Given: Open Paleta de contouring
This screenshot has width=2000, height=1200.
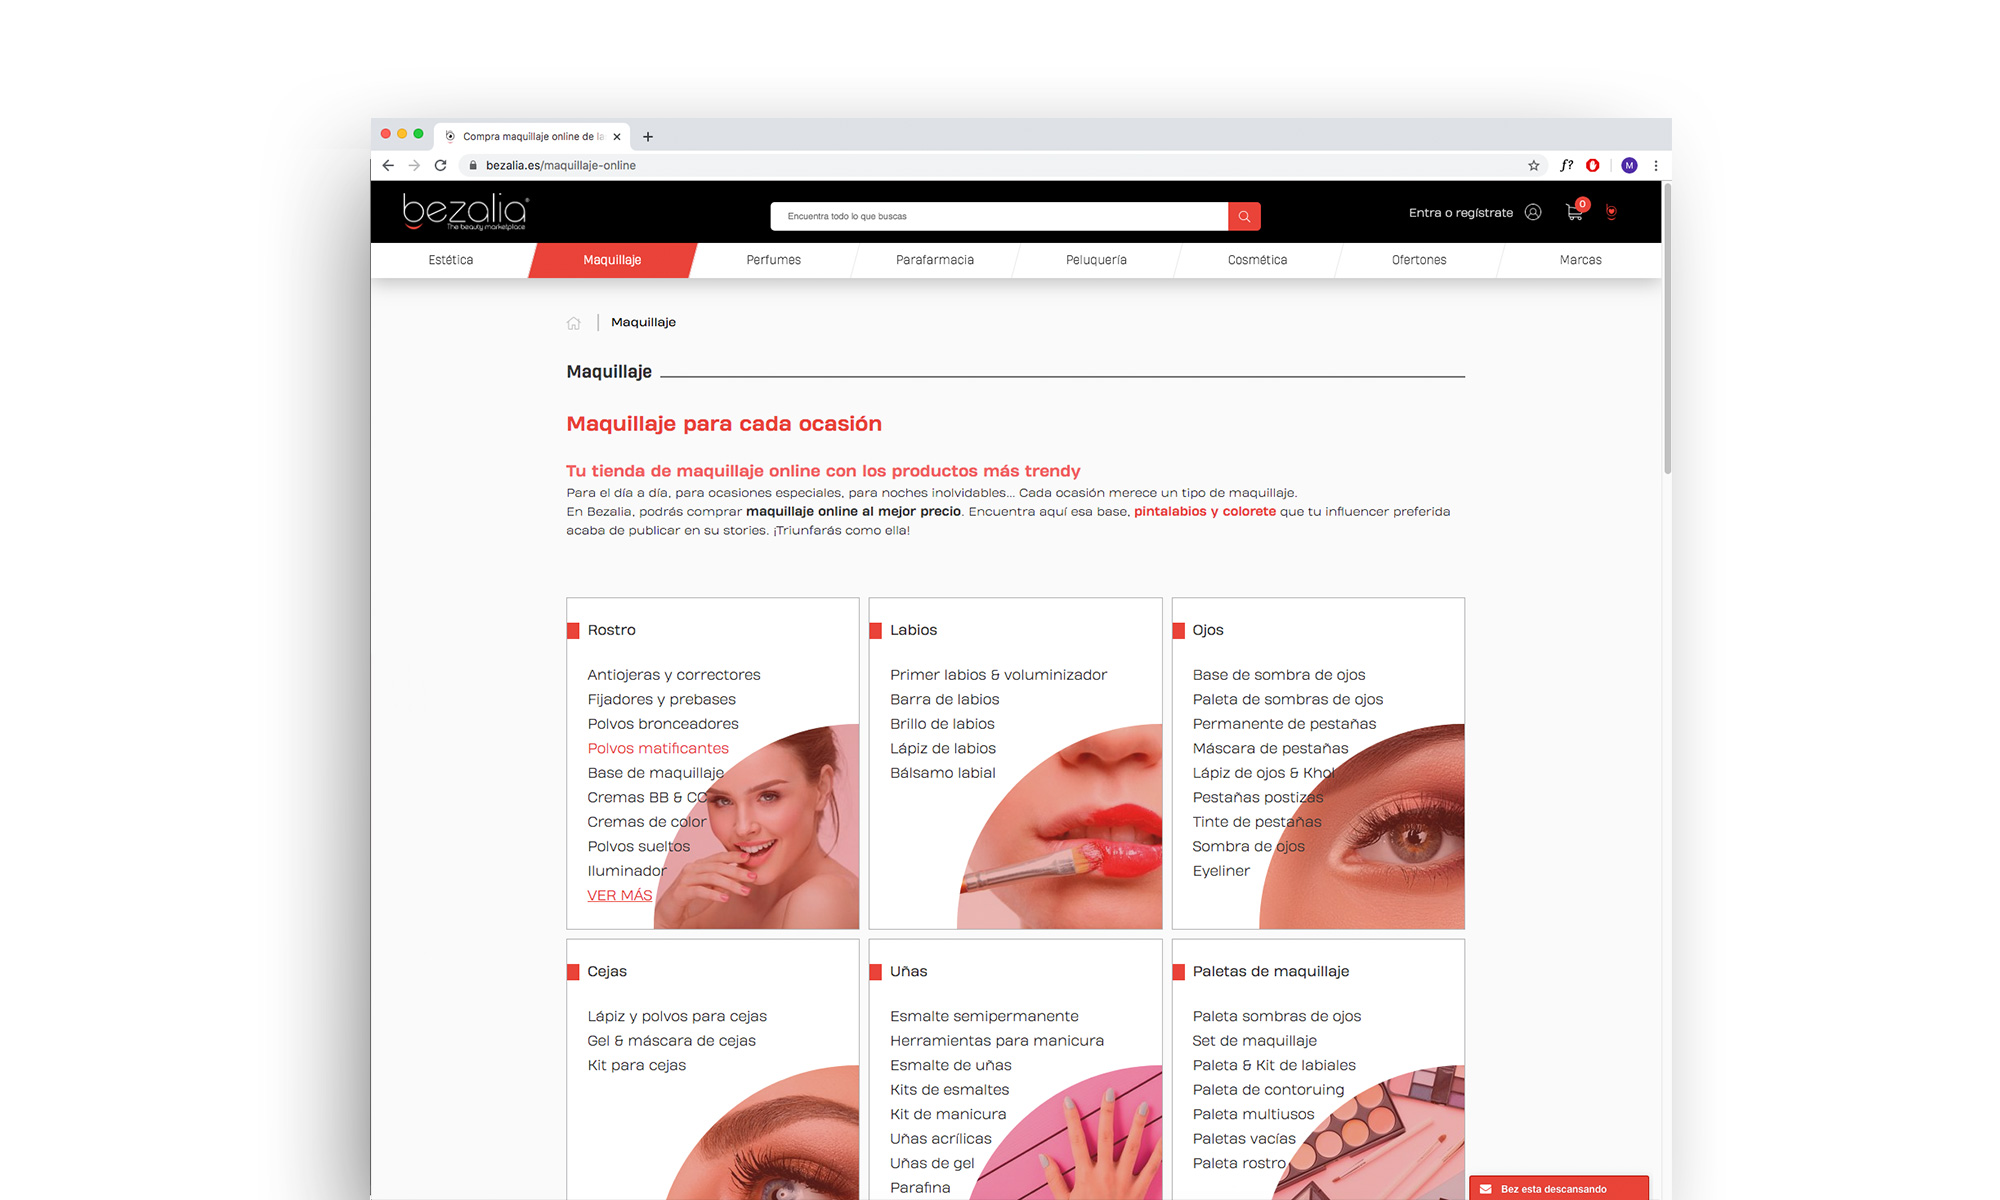Looking at the screenshot, I should click(1268, 1090).
